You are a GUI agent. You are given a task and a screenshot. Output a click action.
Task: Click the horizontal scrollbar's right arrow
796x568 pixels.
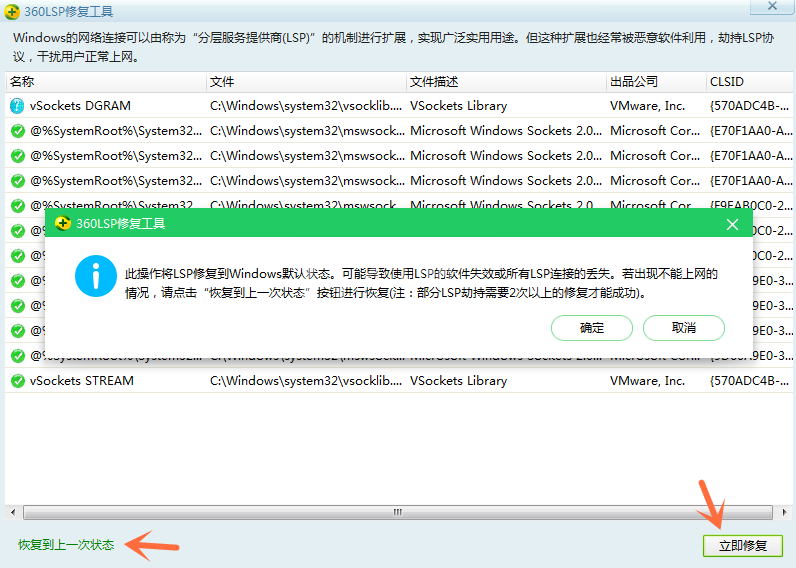coord(784,512)
